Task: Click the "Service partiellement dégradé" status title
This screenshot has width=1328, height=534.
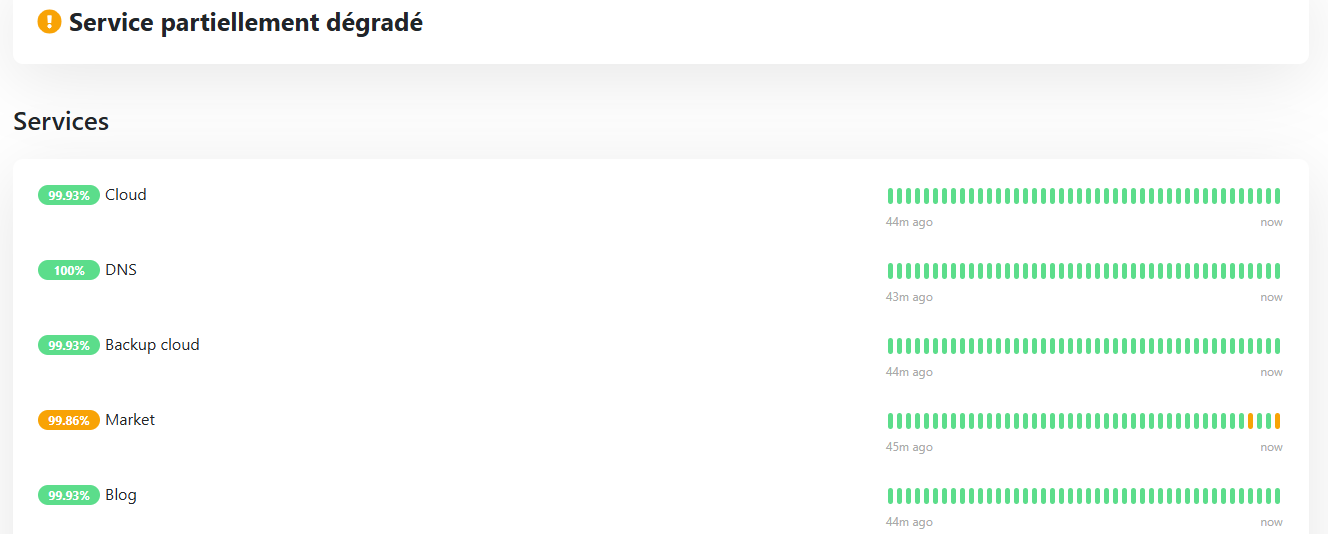Action: (x=246, y=22)
